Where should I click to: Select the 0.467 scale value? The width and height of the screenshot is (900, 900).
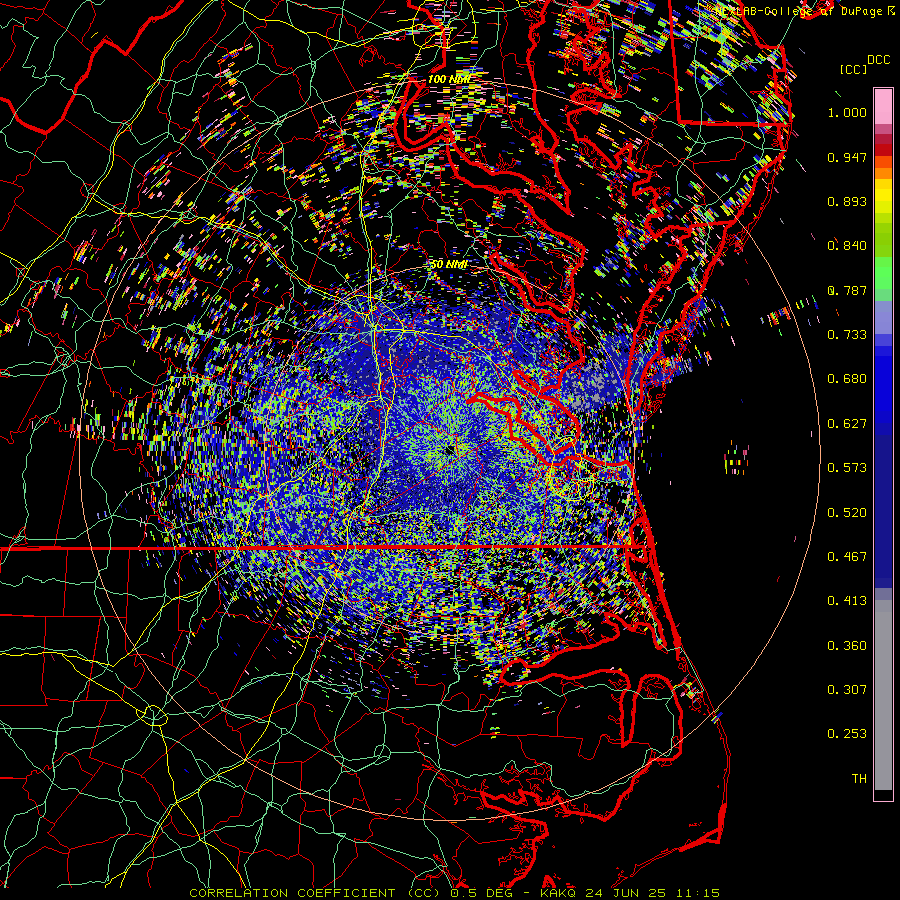[x=847, y=557]
